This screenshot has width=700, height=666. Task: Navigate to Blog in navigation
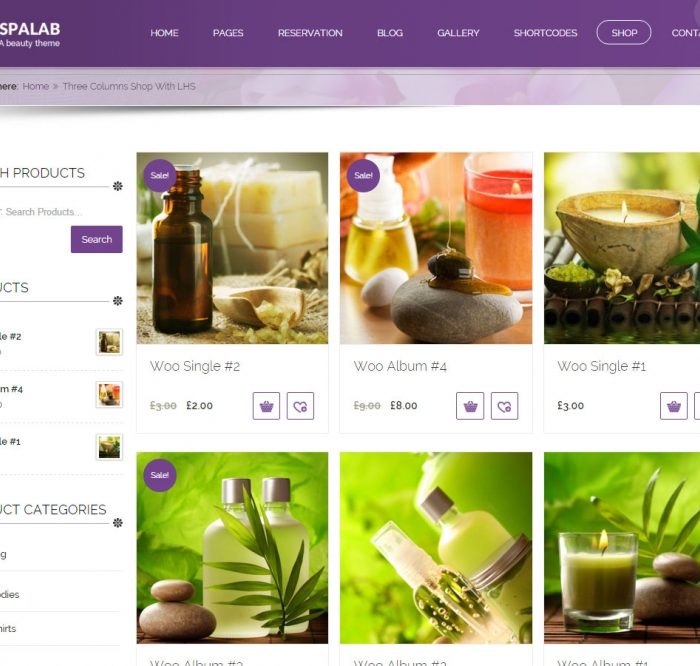coord(390,33)
